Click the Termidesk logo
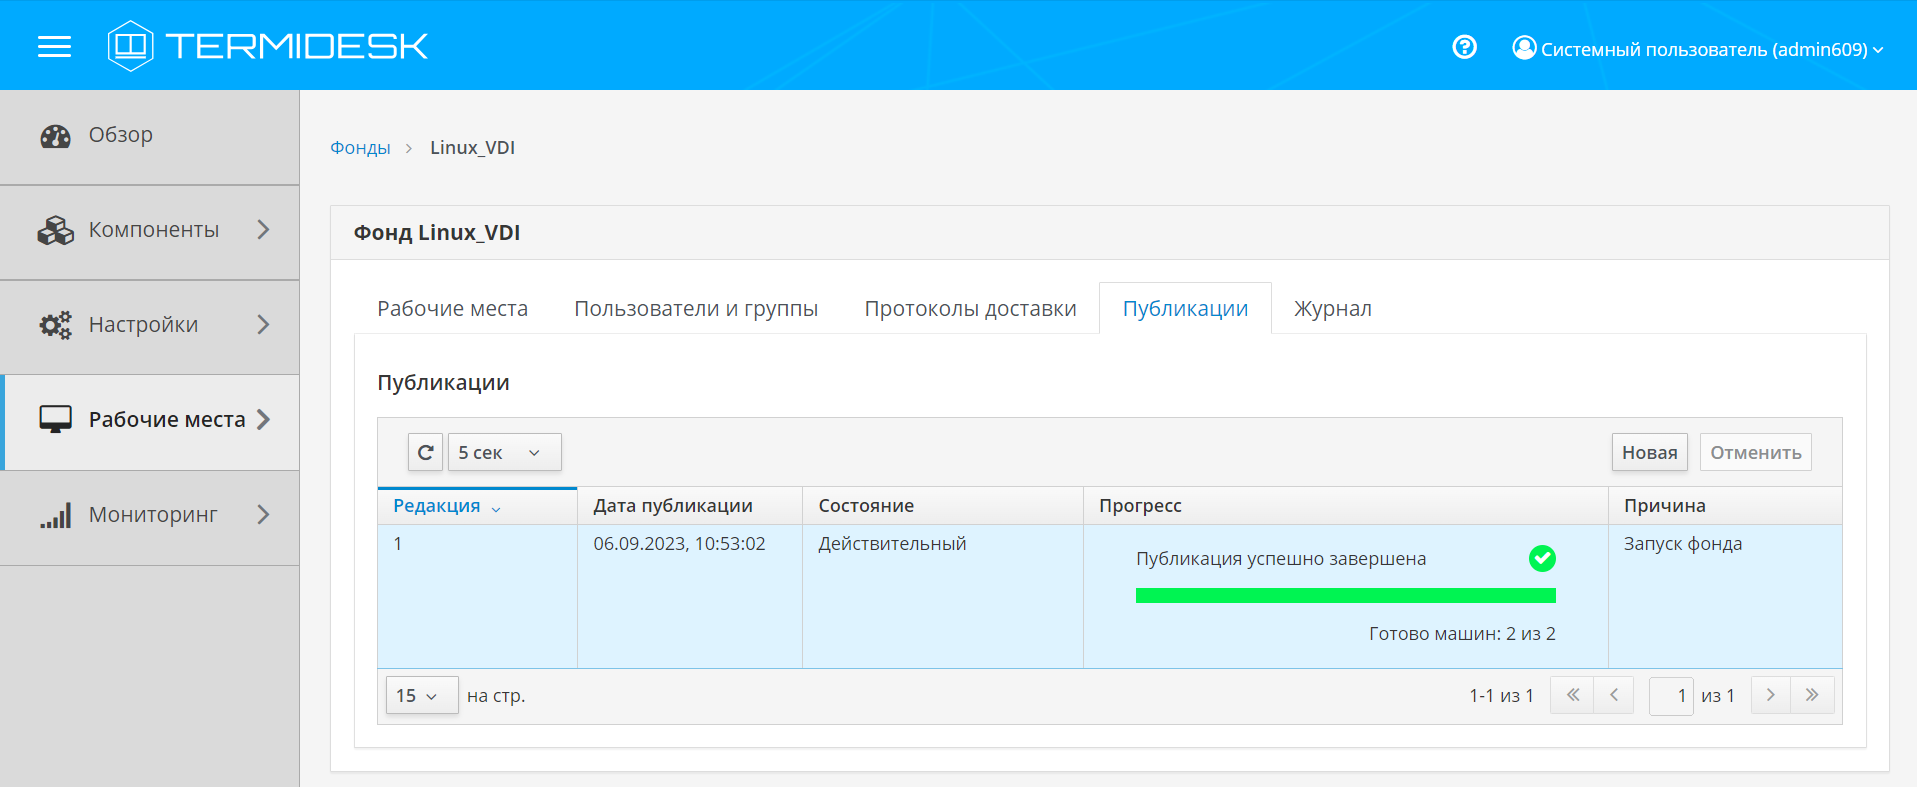This screenshot has width=1917, height=787. point(268,46)
